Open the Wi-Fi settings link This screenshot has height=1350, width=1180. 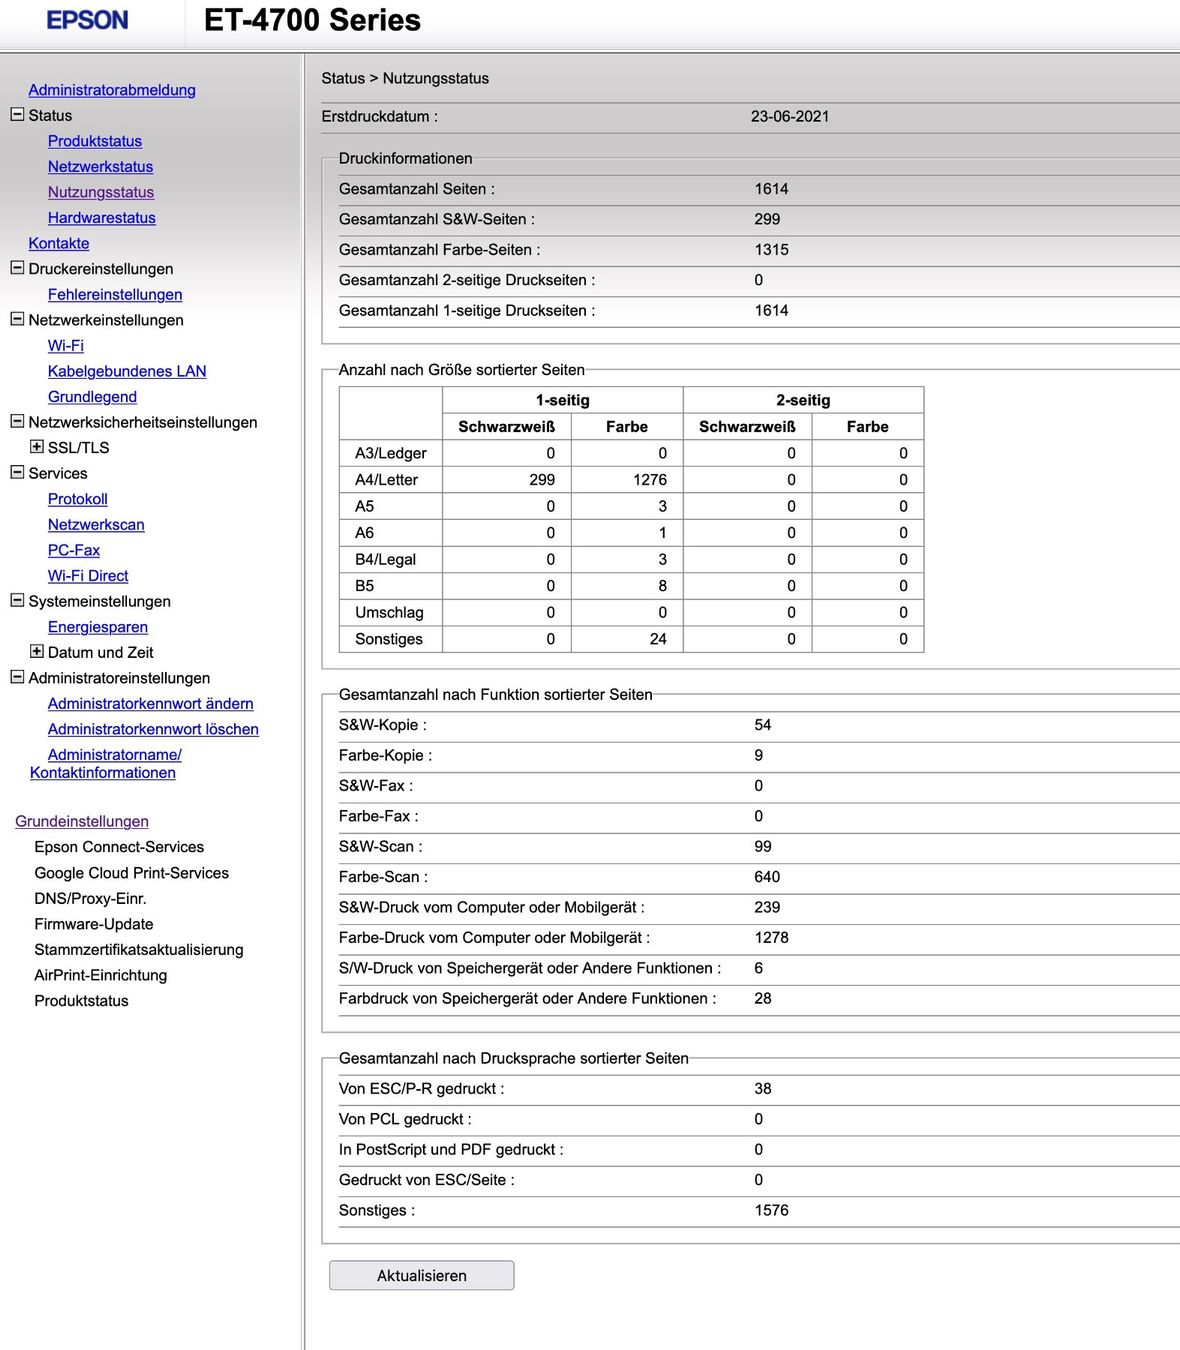click(66, 345)
